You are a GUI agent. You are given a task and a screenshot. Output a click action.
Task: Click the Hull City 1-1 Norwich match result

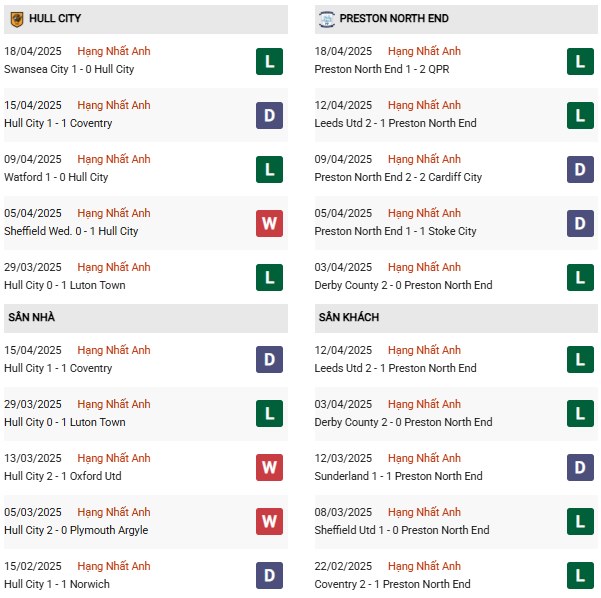tap(57, 584)
